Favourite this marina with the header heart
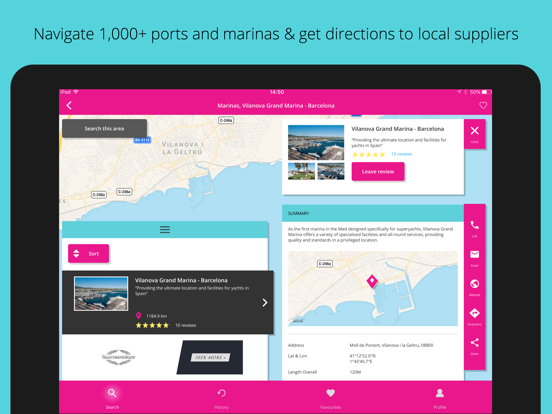552x414 pixels. [x=483, y=105]
